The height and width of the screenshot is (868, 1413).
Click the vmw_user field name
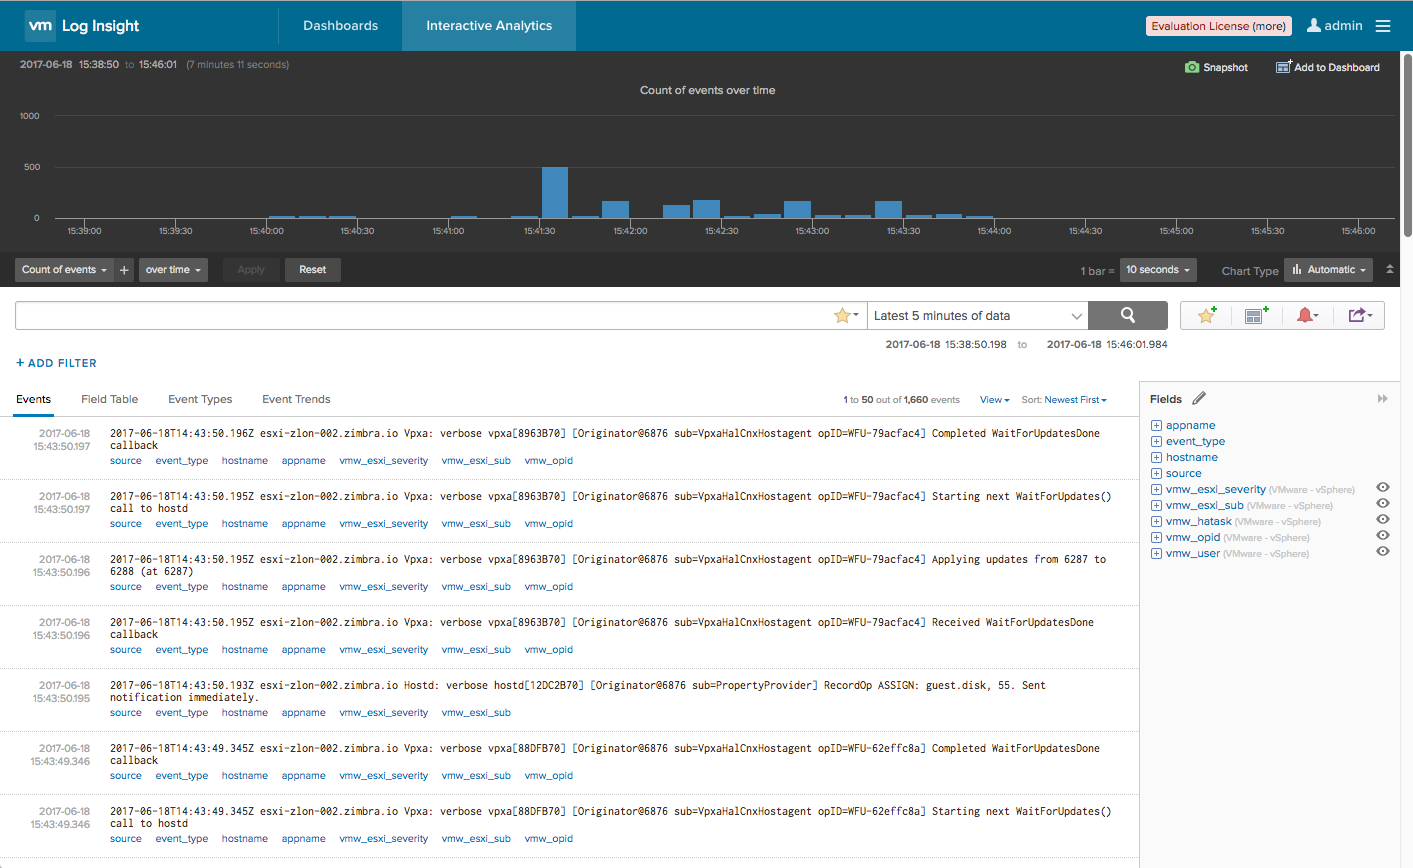pyautogui.click(x=1193, y=553)
